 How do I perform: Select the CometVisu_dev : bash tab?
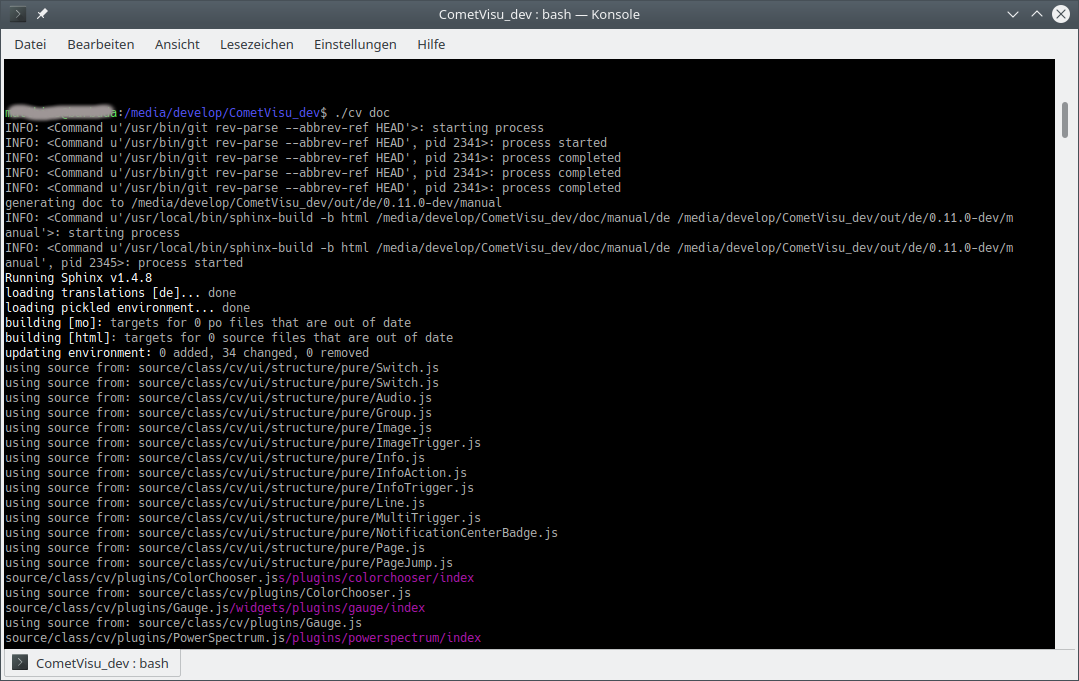tap(92, 663)
